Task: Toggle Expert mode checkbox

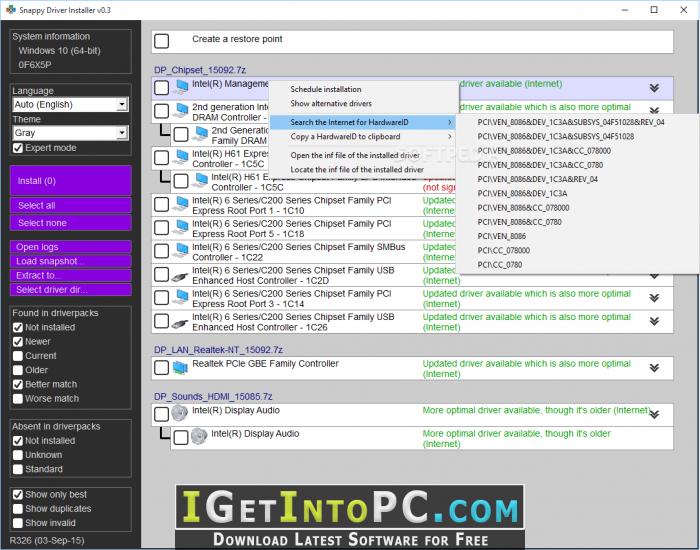Action: coord(18,148)
